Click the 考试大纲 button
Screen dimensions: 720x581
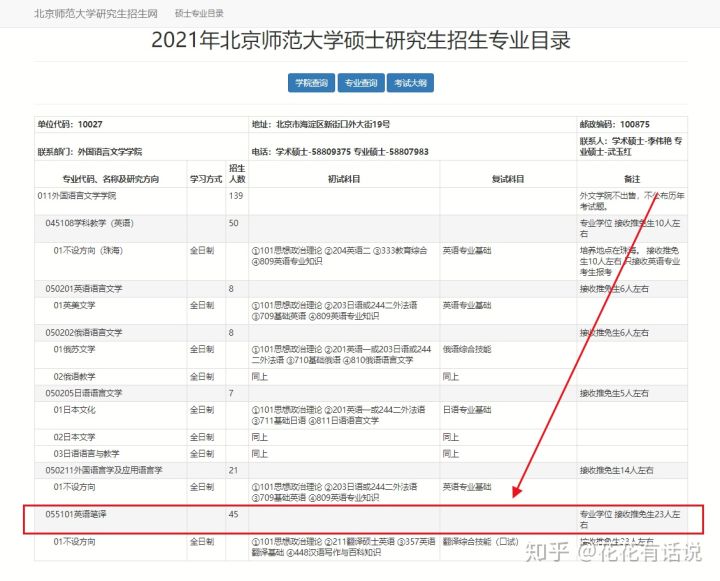tap(410, 83)
